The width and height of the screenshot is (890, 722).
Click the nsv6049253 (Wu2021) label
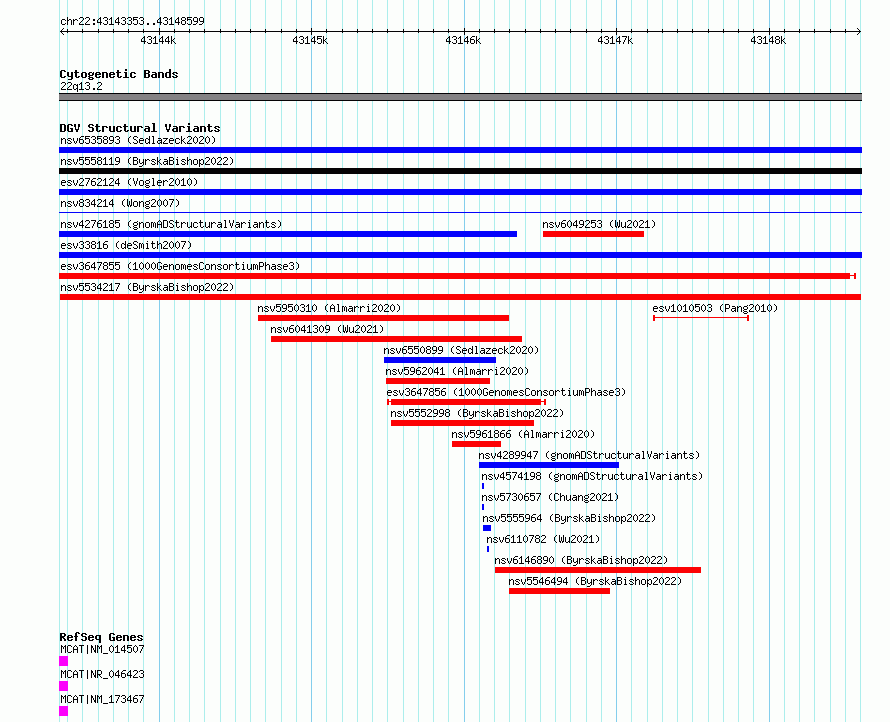[x=599, y=224]
